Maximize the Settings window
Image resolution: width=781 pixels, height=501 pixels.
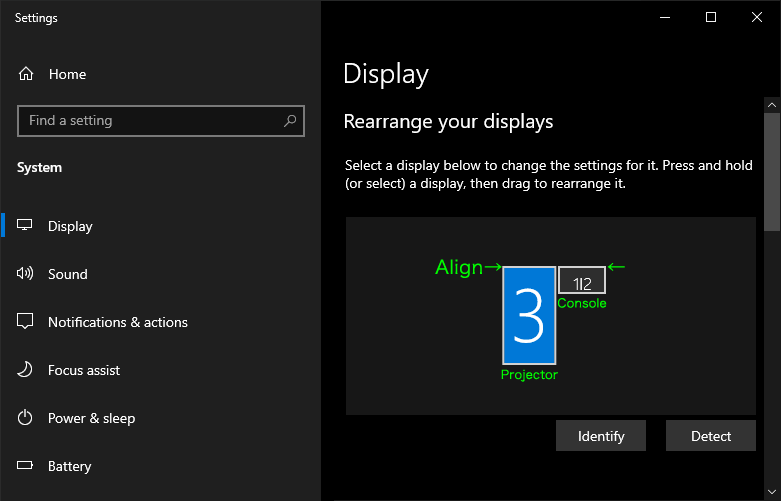point(711,17)
